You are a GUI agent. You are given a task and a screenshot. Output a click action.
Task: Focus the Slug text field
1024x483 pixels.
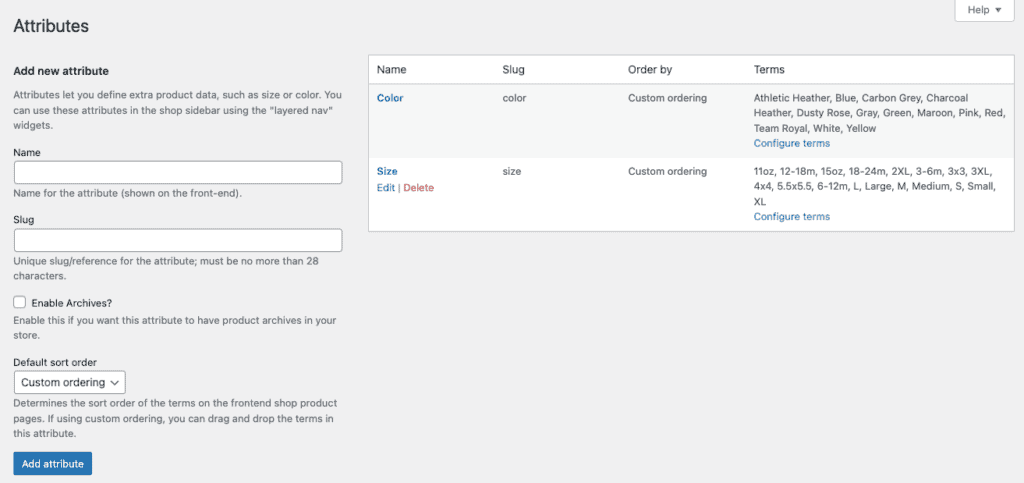[x=178, y=240]
